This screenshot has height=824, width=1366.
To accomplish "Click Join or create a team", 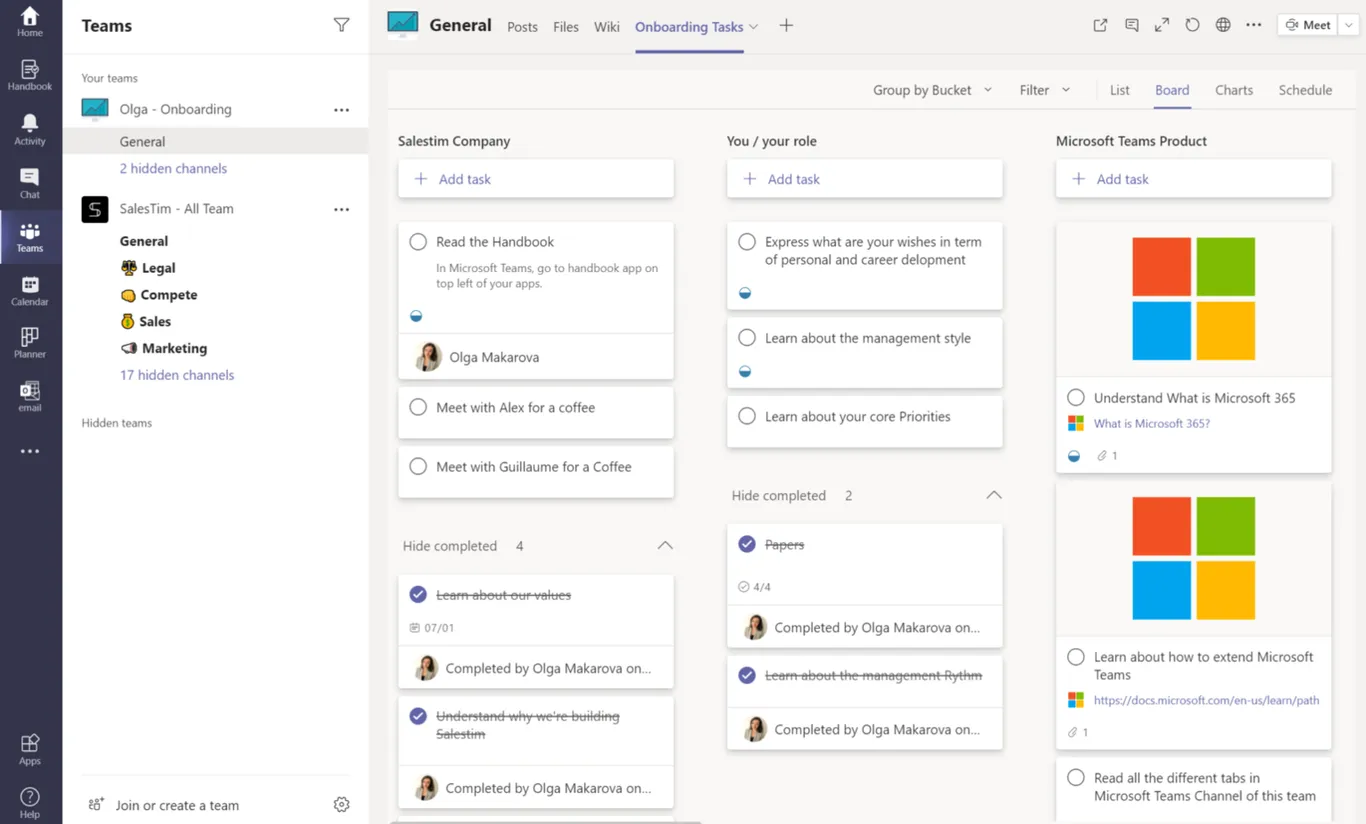I will pos(177,805).
